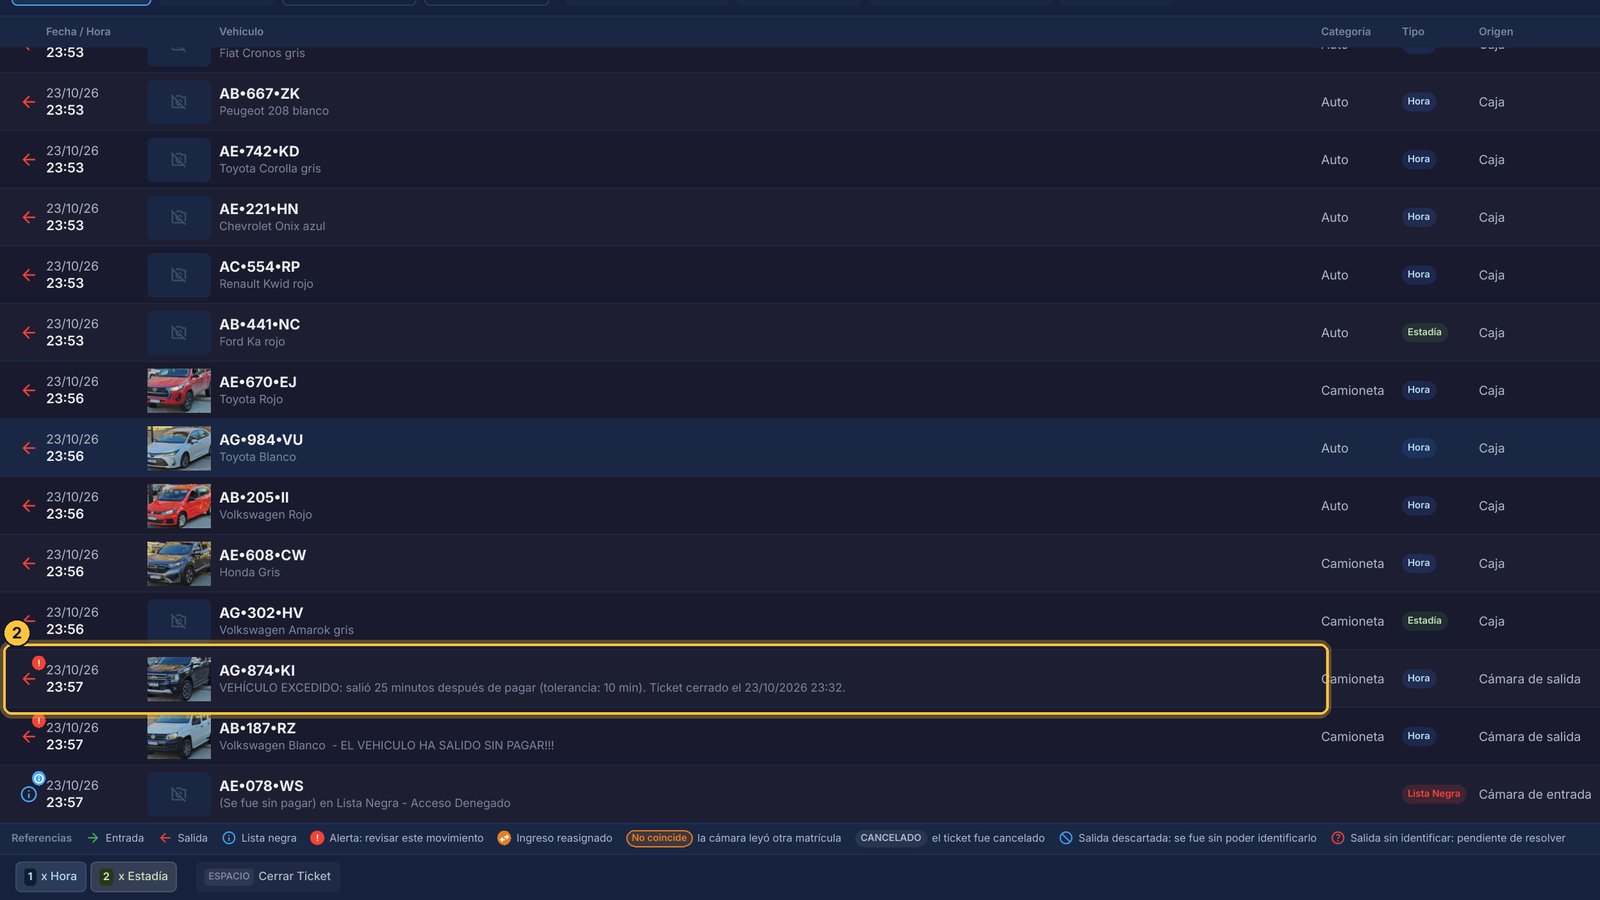1600x900 pixels.
Task: Click the 'x Estadía' button
Action: (x=134, y=876)
